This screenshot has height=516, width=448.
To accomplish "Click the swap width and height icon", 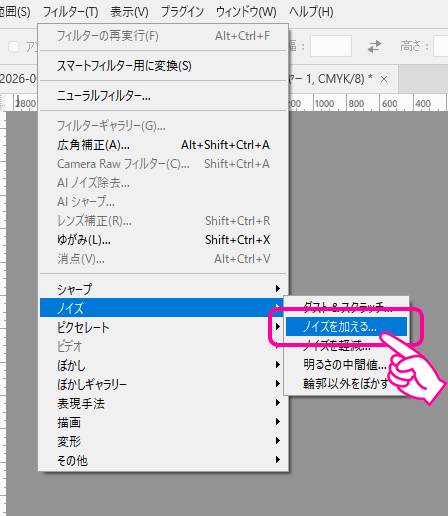I will click(x=374, y=46).
